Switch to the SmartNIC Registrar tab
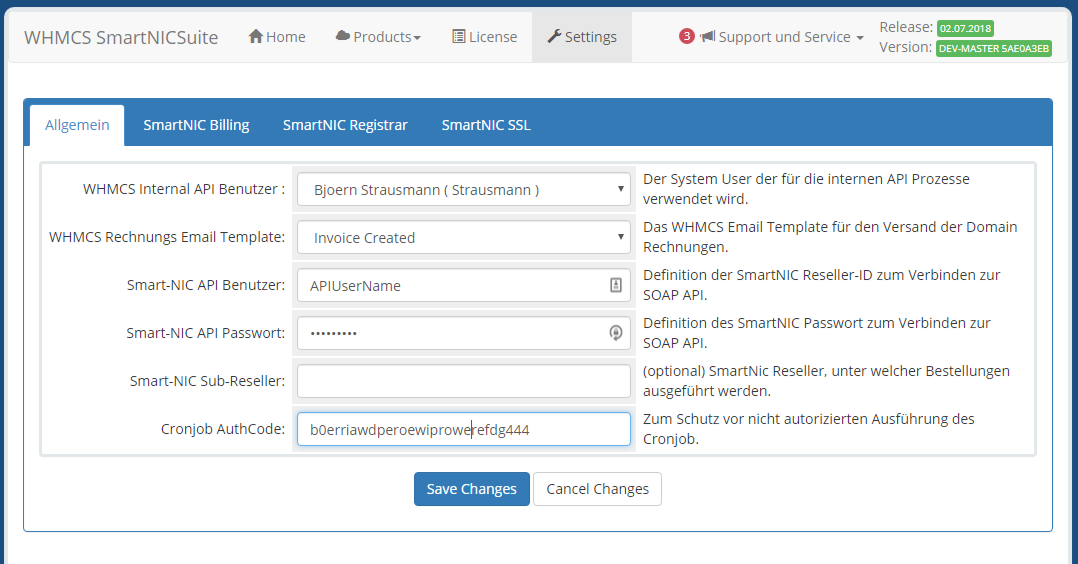The width and height of the screenshot is (1078, 564). [345, 125]
